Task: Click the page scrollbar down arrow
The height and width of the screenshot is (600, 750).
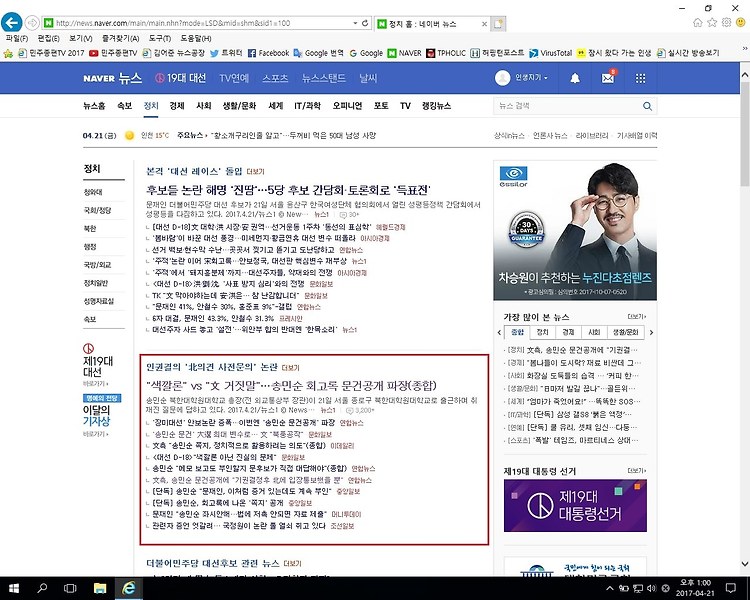Action: tap(745, 564)
